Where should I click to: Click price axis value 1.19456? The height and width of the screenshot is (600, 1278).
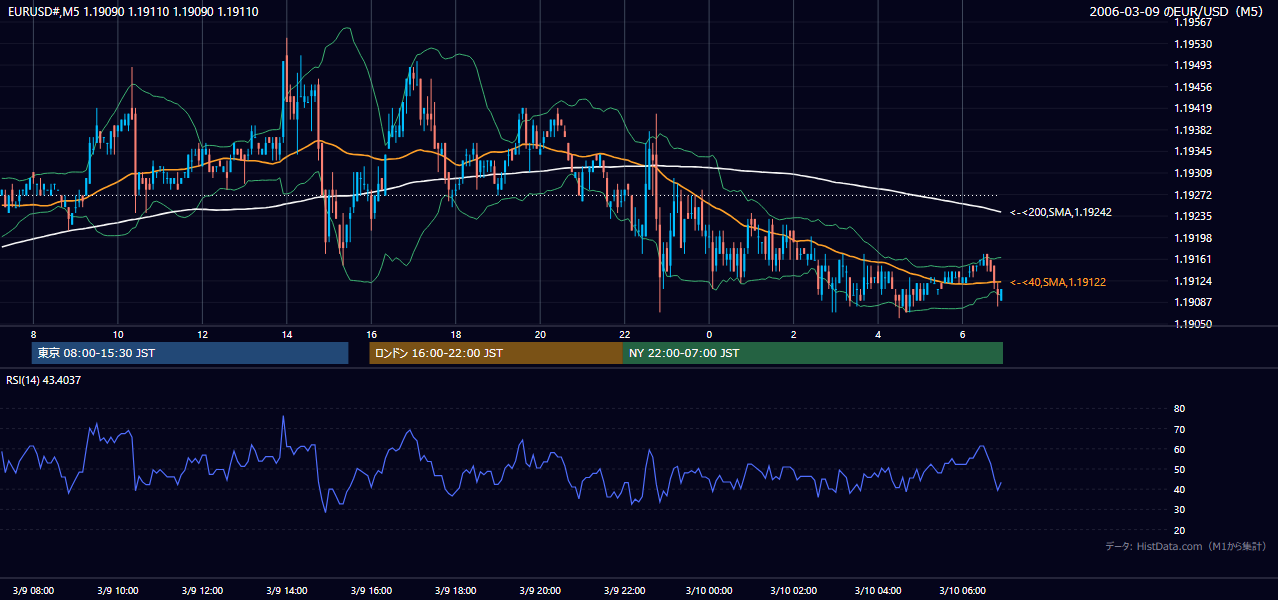[1192, 87]
